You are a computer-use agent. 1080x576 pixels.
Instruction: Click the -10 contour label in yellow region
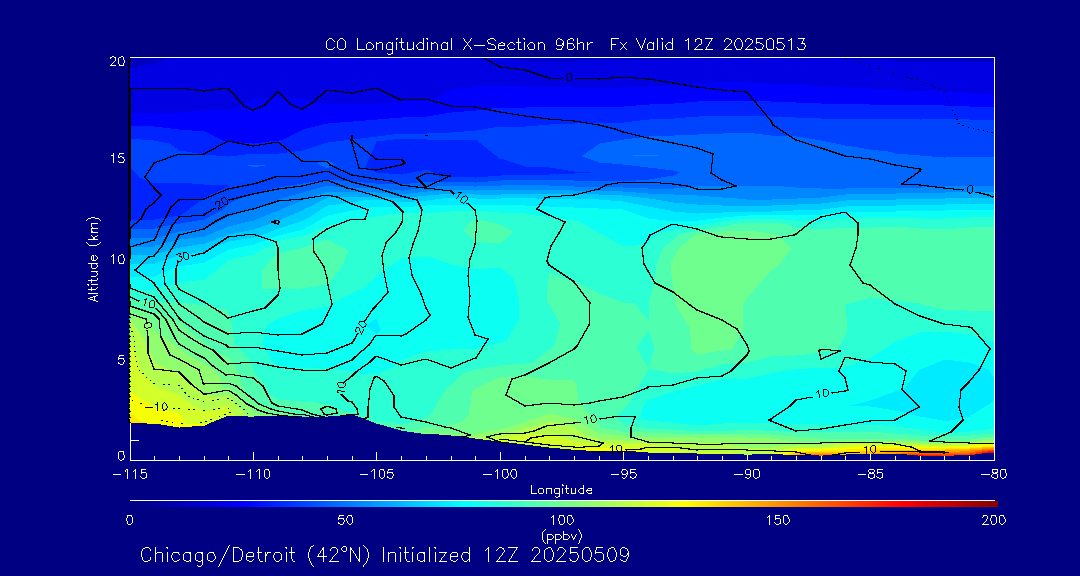tap(156, 408)
